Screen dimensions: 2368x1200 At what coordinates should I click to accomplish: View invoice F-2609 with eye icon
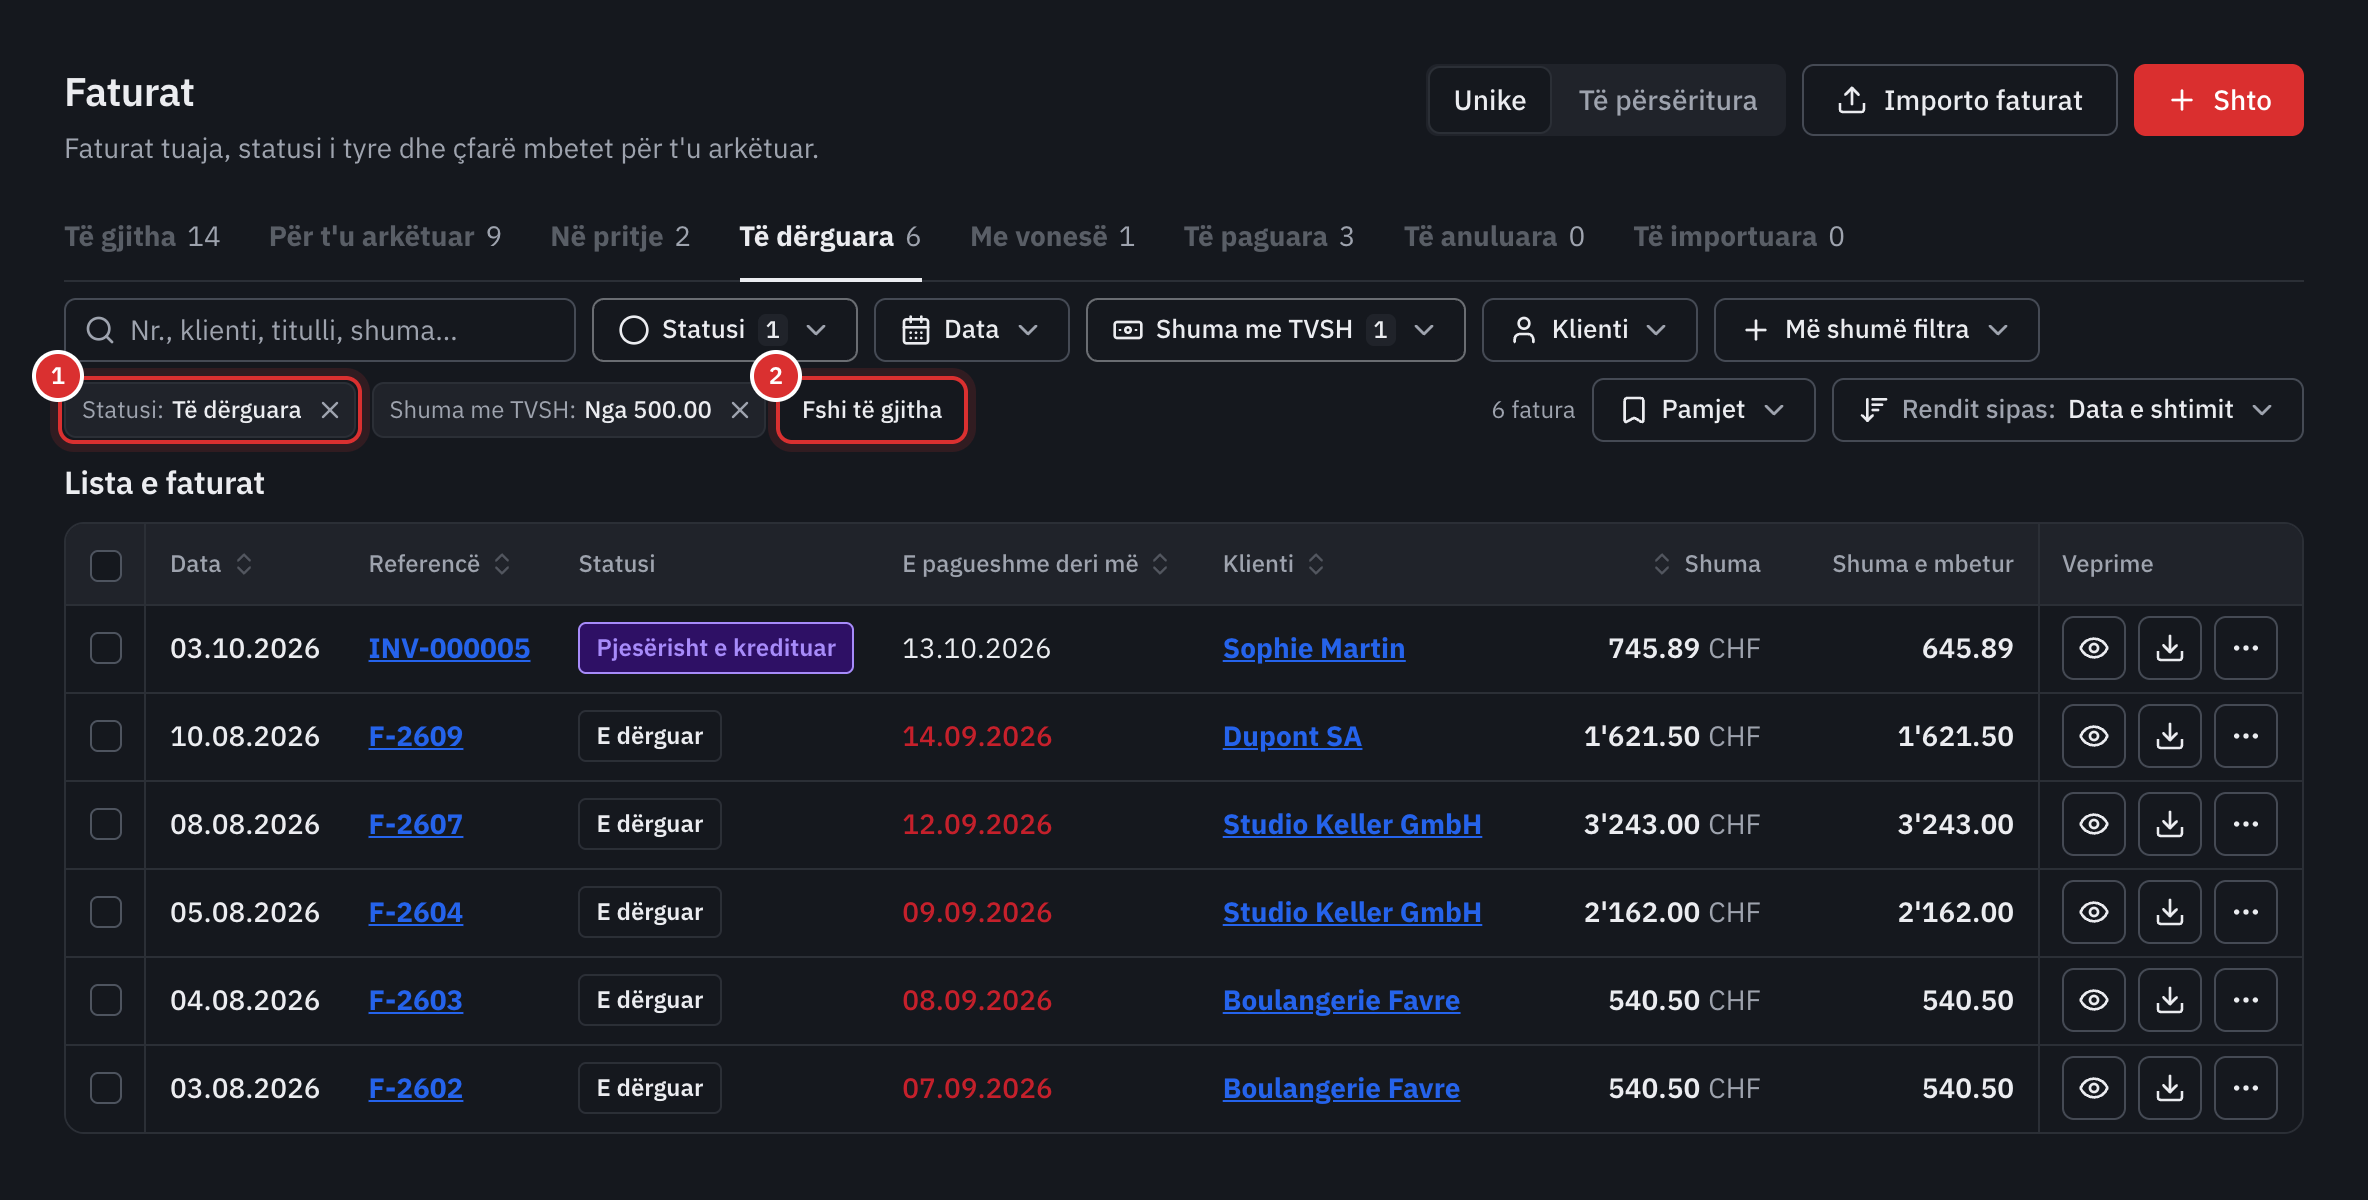pyautogui.click(x=2093, y=736)
